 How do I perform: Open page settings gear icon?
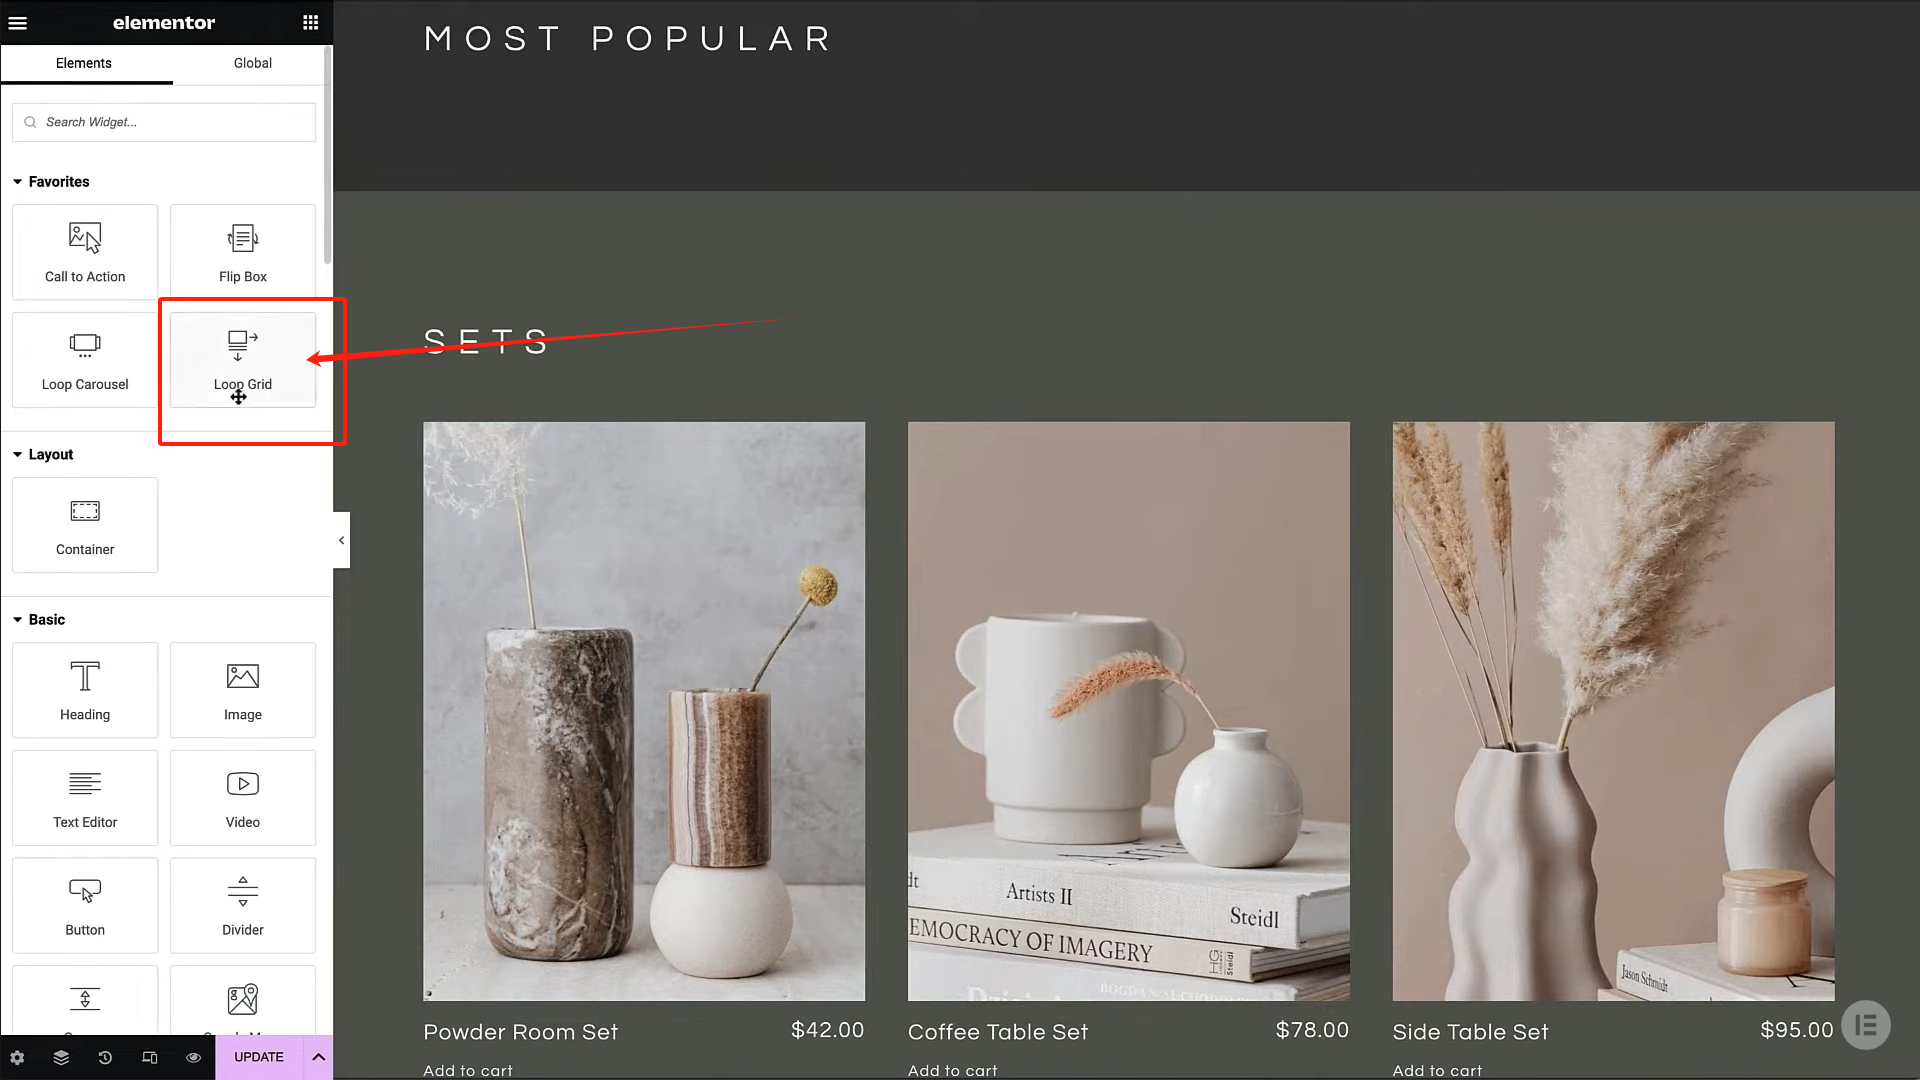point(17,1057)
